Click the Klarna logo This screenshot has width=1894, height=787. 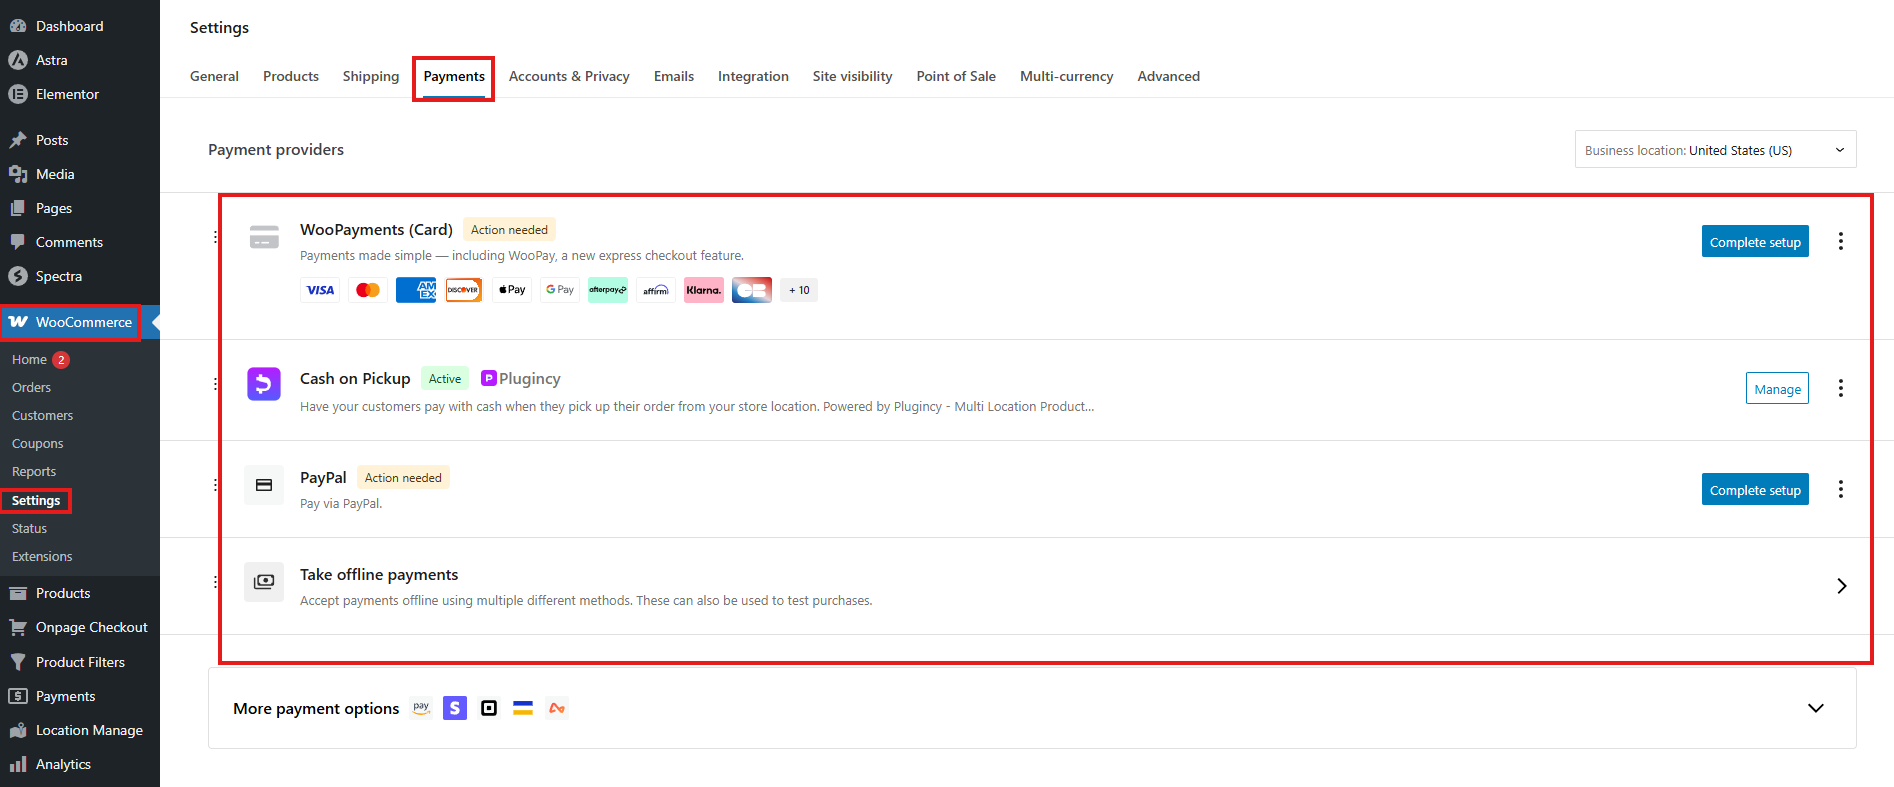704,290
